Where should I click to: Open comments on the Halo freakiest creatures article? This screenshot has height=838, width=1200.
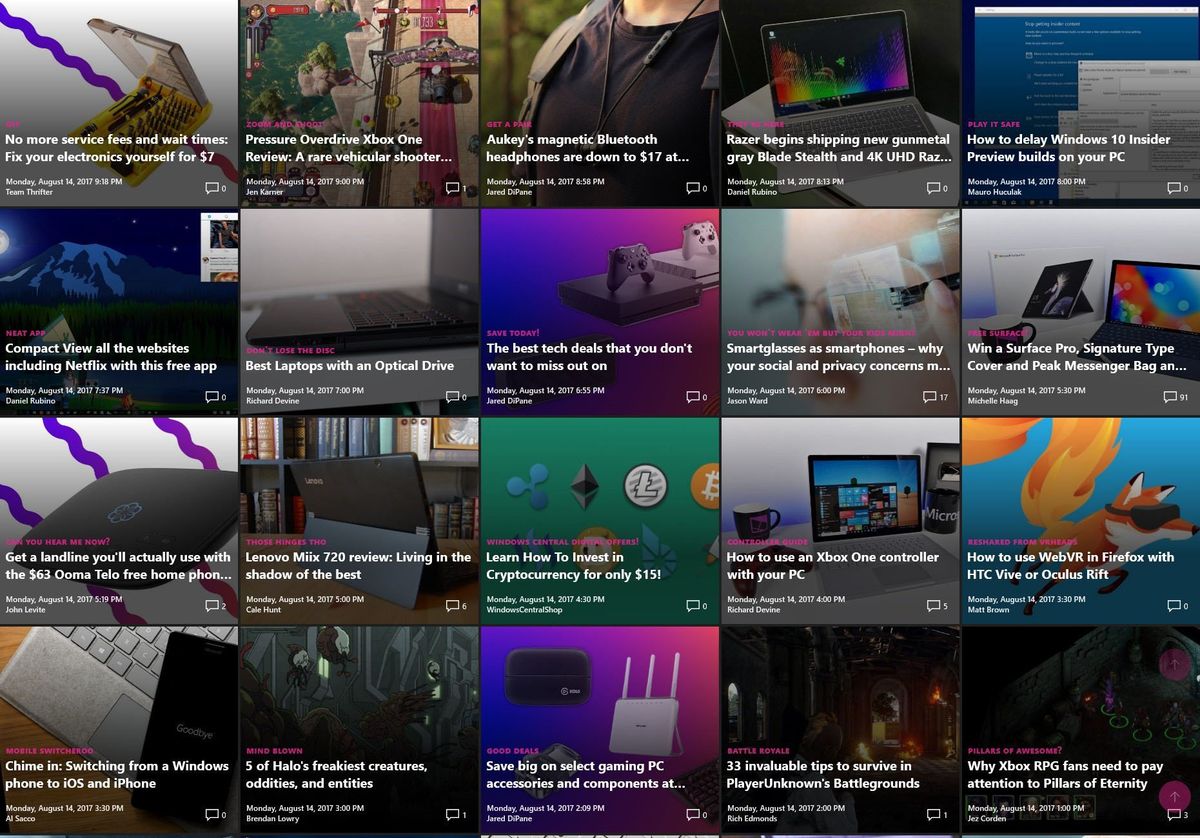point(453,814)
